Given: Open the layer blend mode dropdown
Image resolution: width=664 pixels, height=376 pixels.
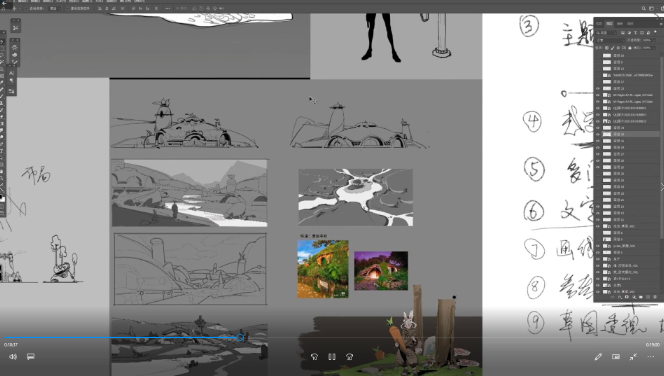Looking at the screenshot, I should [x=610, y=40].
